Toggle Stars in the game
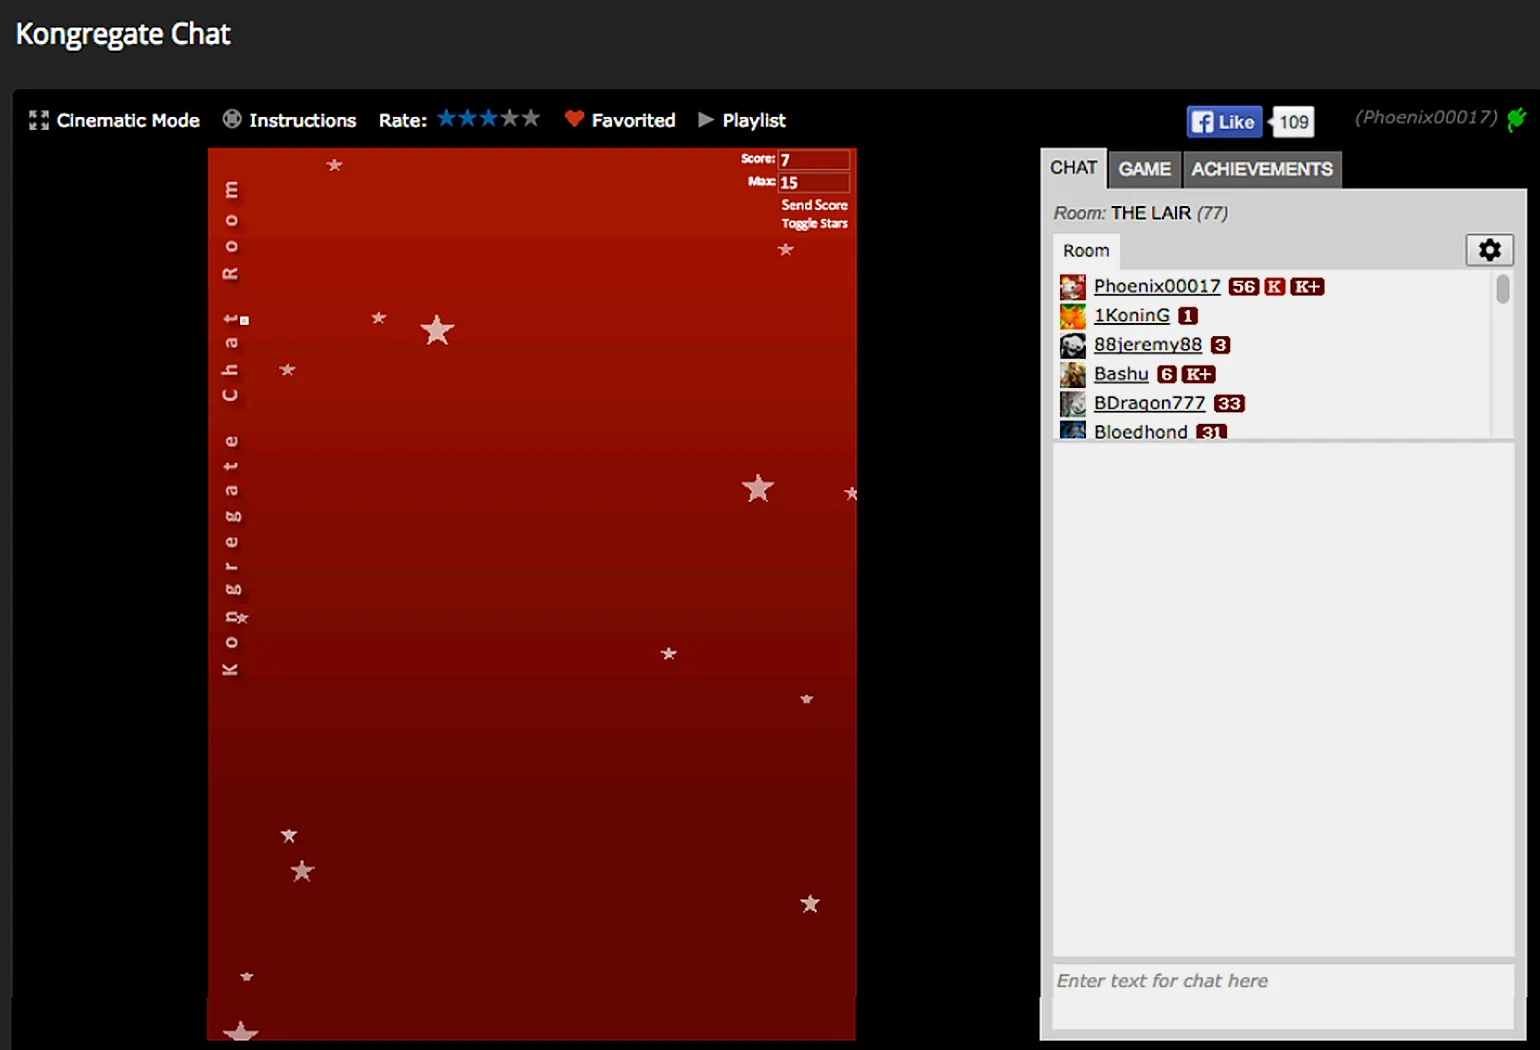Screen dimensions: 1540x1050 (x=814, y=224)
